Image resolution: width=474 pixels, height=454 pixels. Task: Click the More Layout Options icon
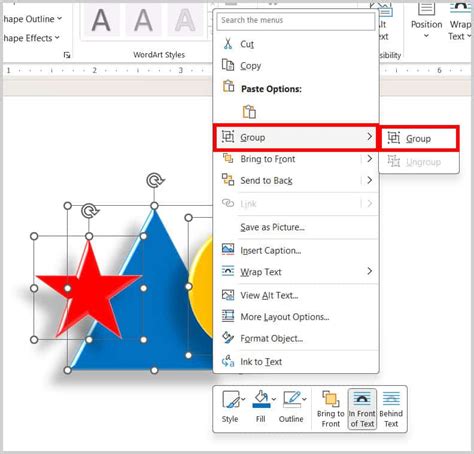click(x=228, y=316)
